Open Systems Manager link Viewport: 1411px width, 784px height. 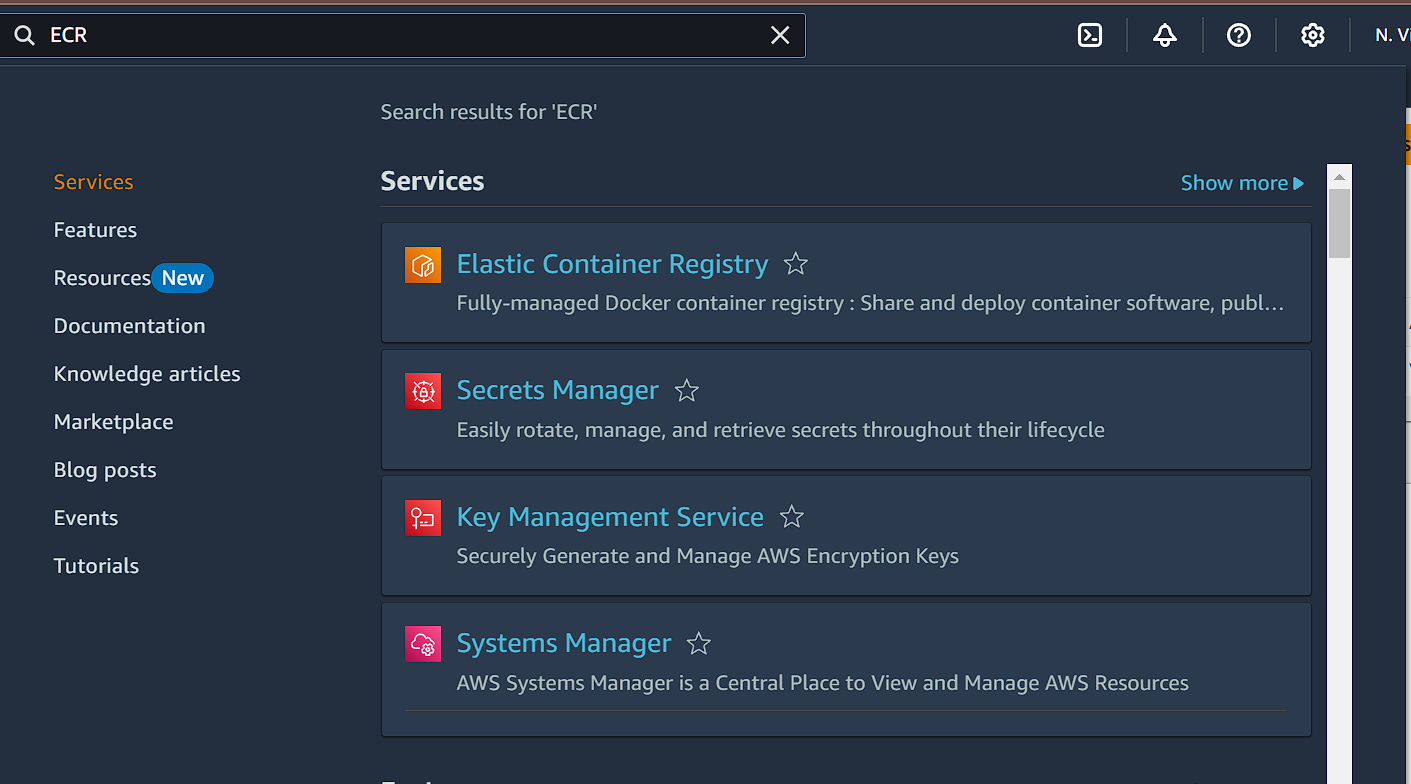point(564,643)
